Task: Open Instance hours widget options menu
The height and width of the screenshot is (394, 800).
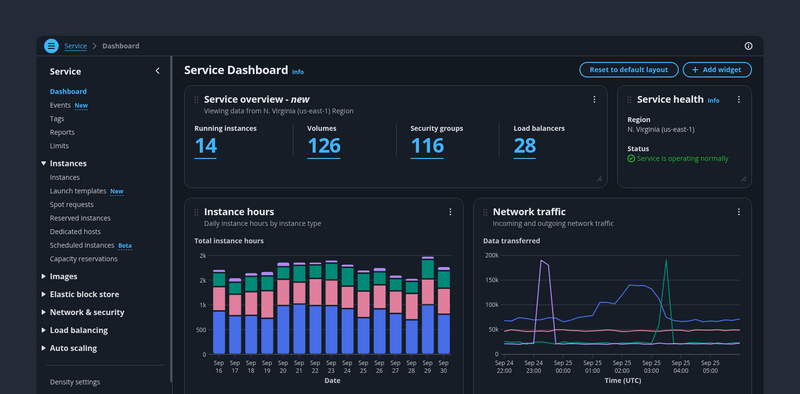Action: click(x=450, y=212)
